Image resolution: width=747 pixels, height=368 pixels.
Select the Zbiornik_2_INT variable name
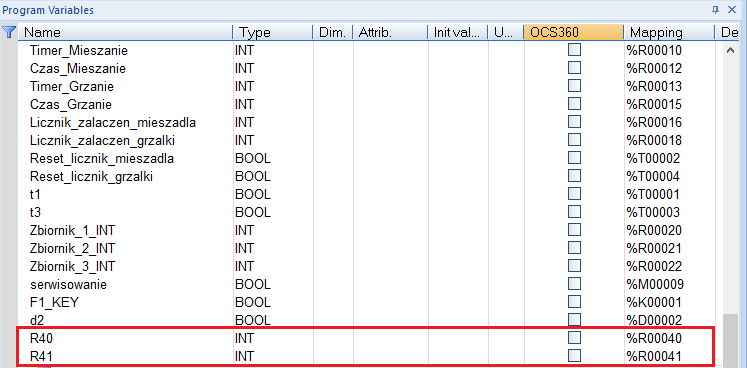(x=72, y=248)
